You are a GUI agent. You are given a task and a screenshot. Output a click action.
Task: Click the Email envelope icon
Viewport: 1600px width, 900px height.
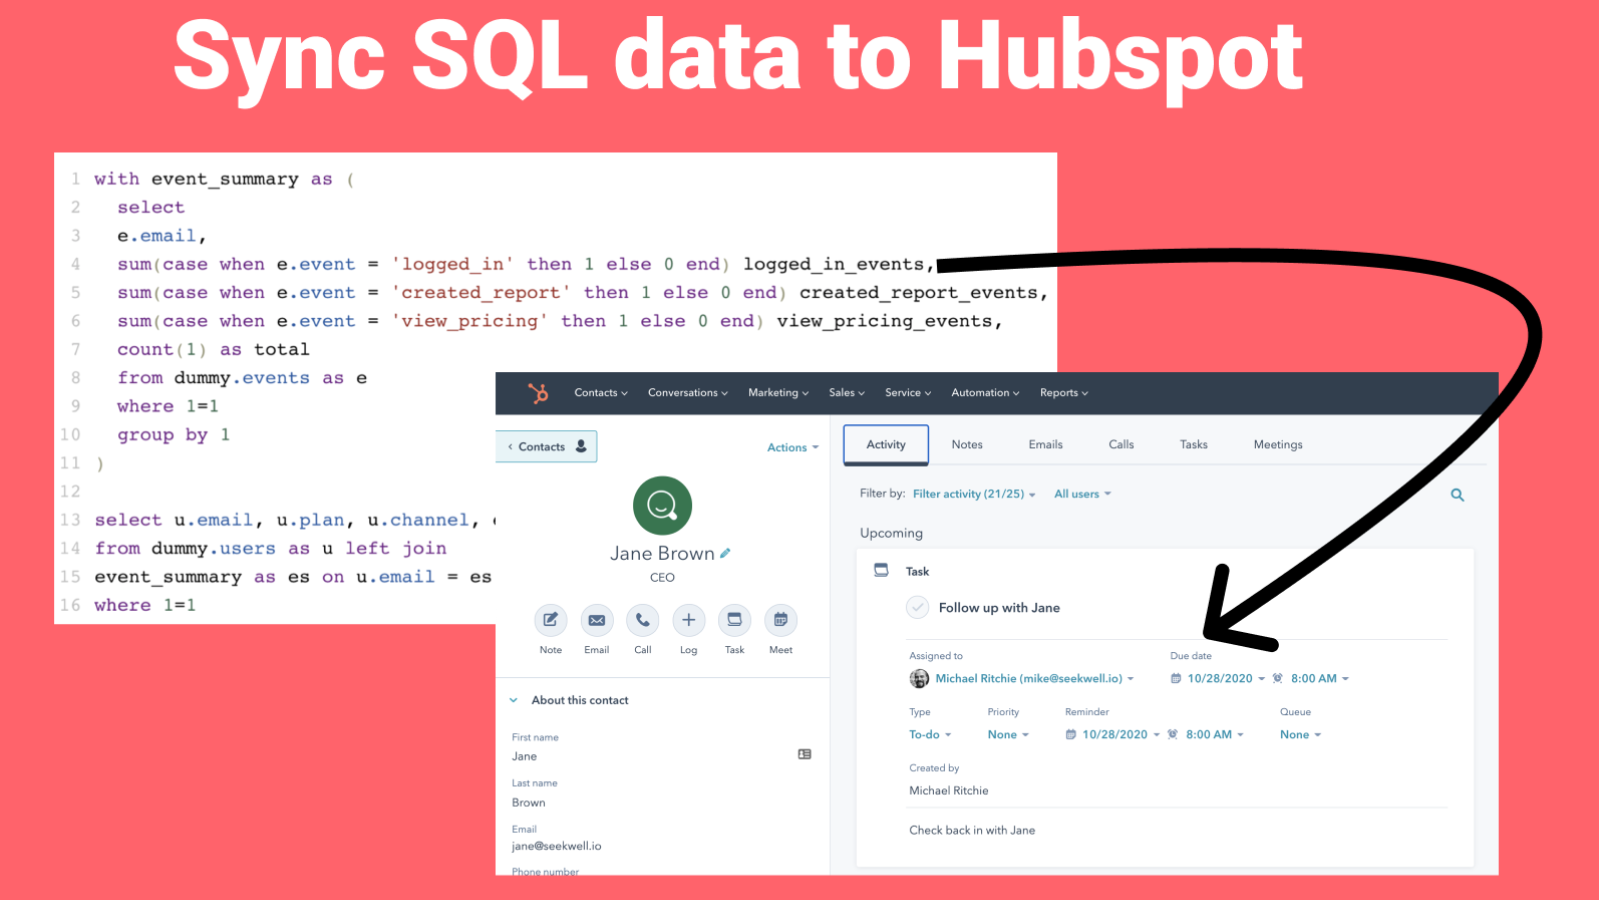click(597, 620)
